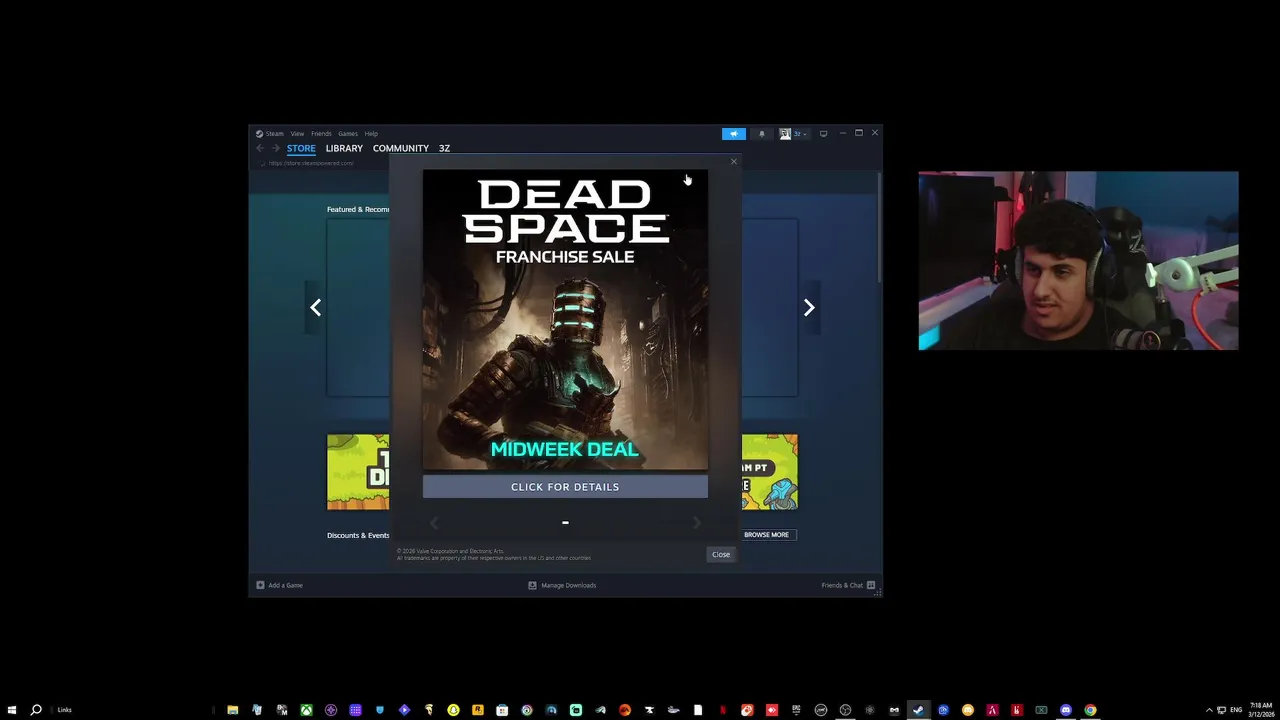
Task: Switch to Big Picture mode icon
Action: pos(823,133)
